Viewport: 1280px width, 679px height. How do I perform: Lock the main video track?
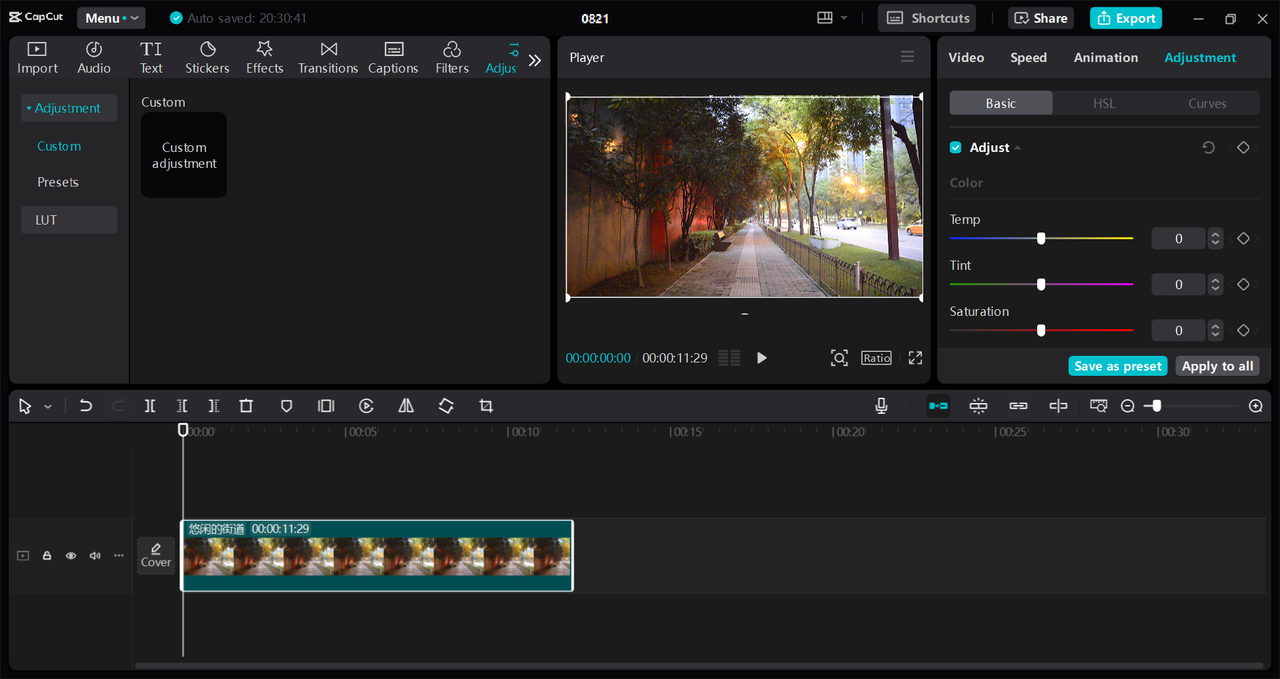click(x=47, y=556)
